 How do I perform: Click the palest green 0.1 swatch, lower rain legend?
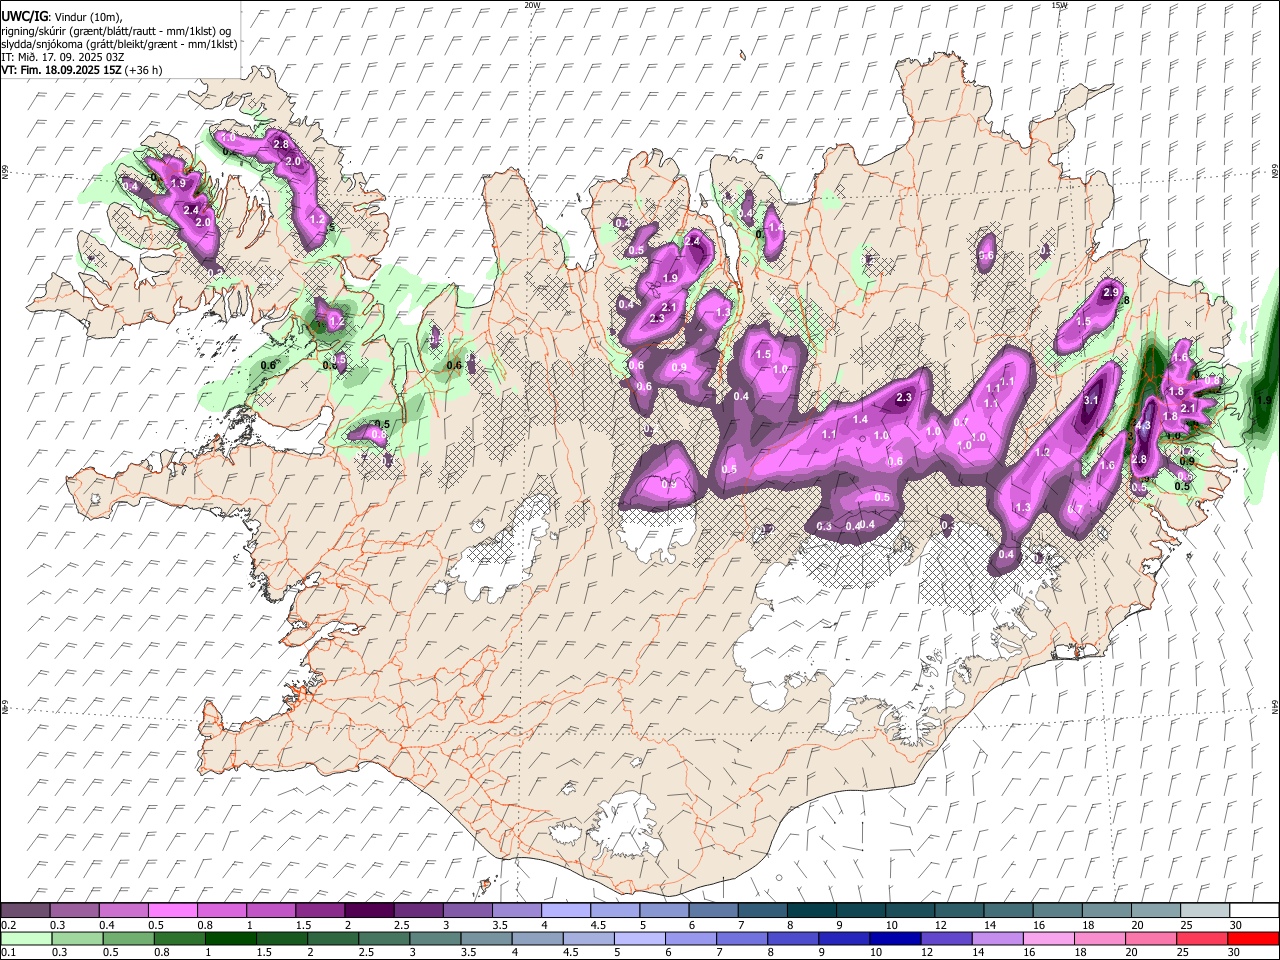pos(26,938)
